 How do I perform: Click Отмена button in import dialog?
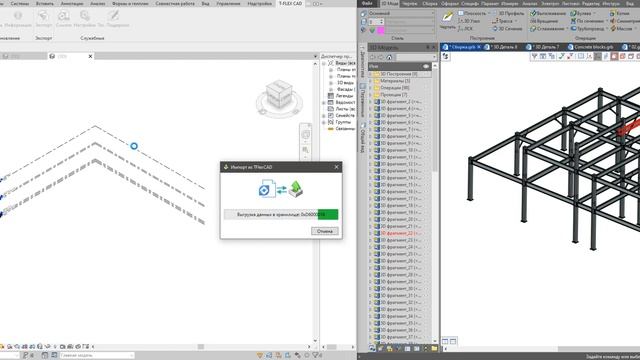pyautogui.click(x=324, y=231)
